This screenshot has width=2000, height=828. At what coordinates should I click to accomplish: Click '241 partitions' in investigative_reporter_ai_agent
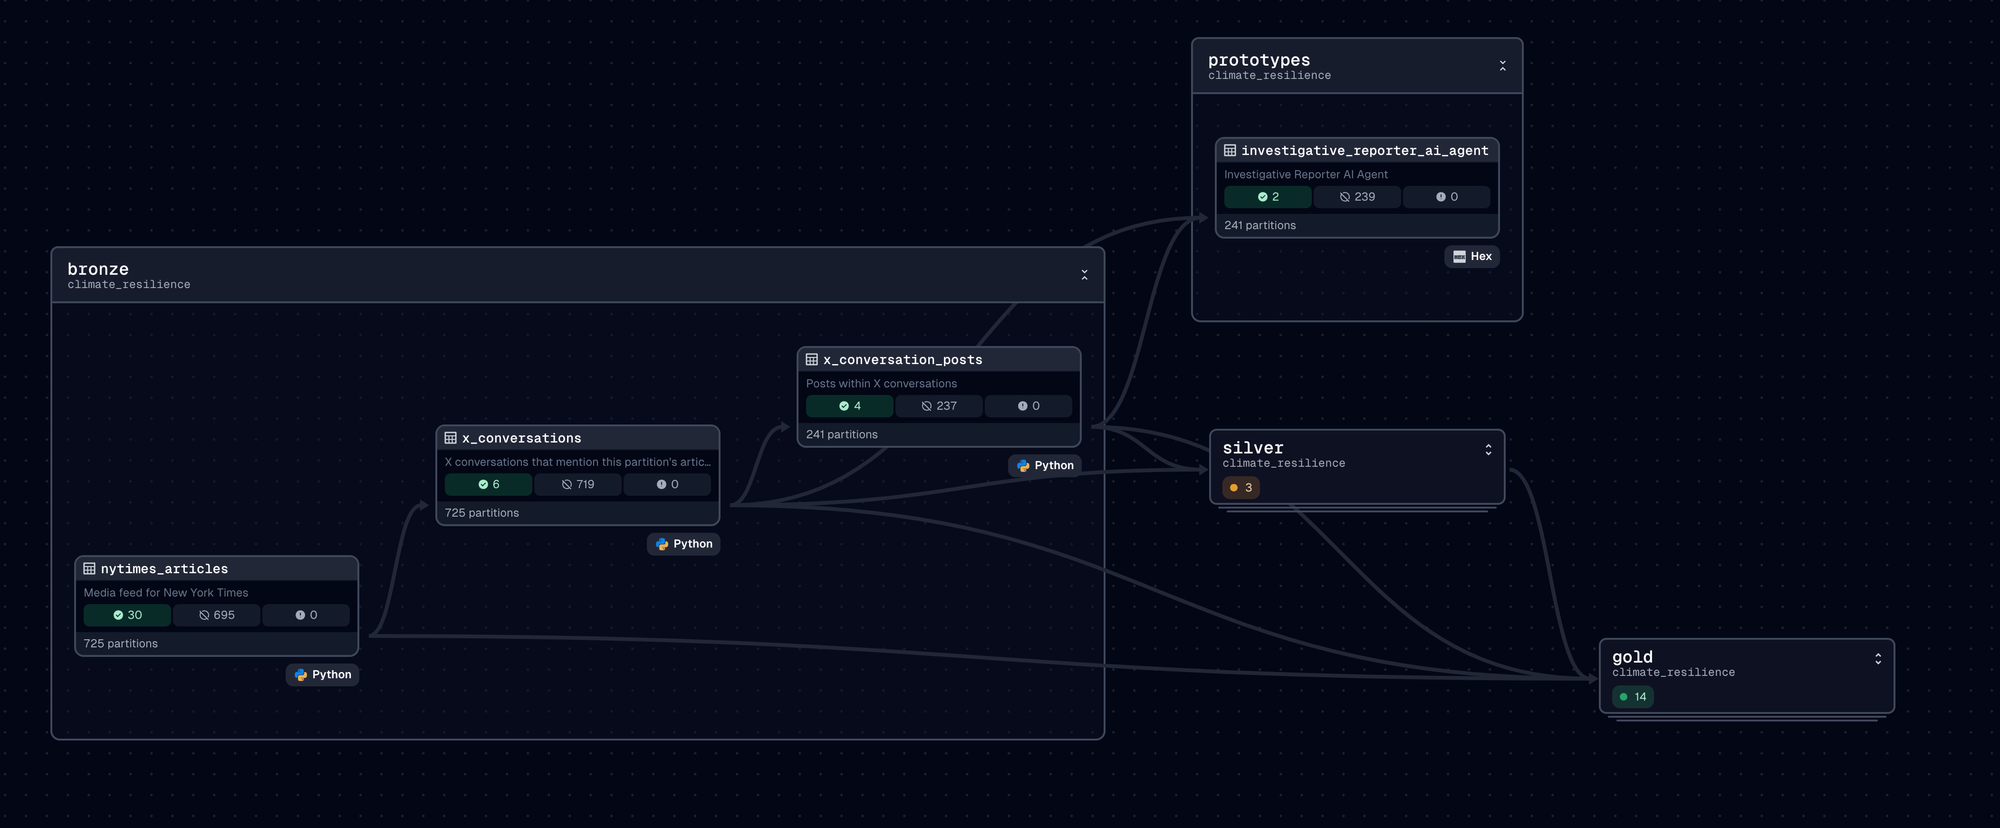1260,226
